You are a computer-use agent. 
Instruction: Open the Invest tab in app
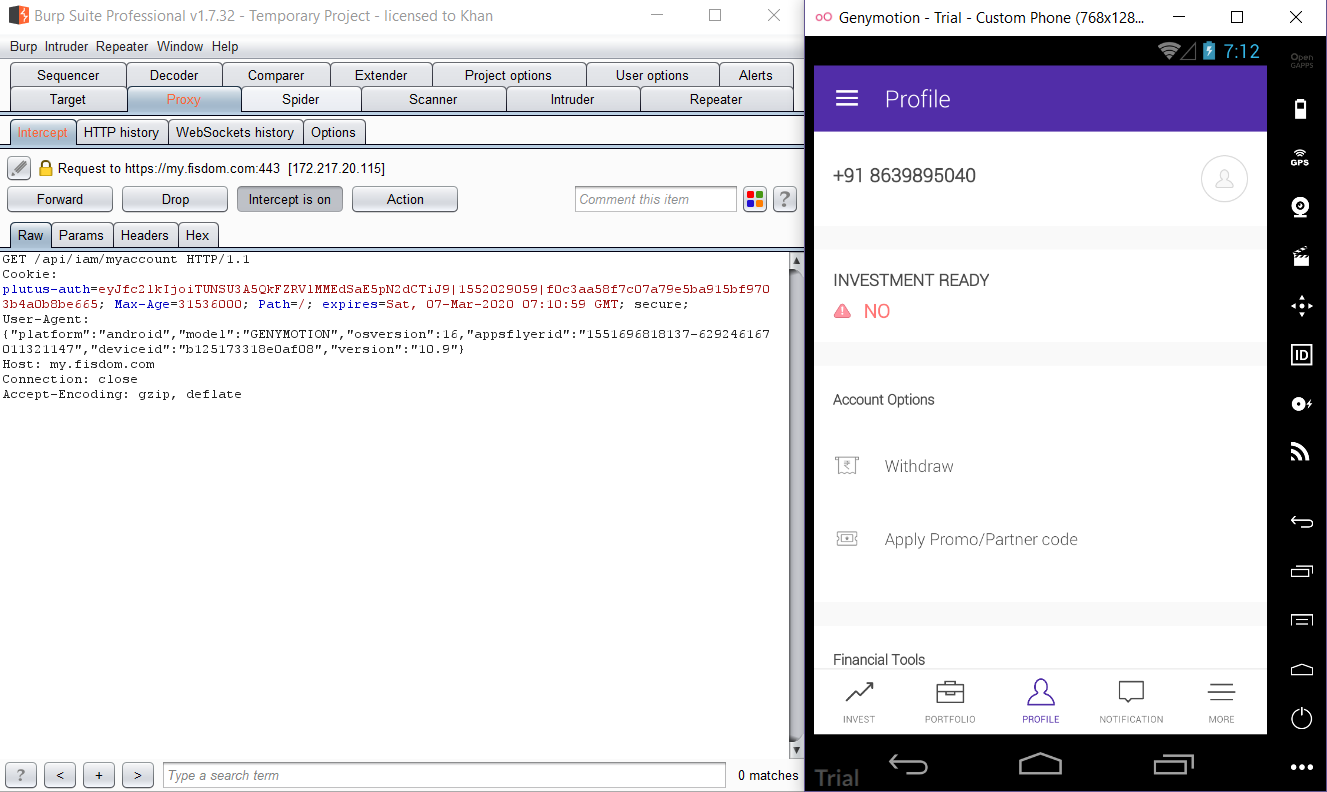pos(859,702)
